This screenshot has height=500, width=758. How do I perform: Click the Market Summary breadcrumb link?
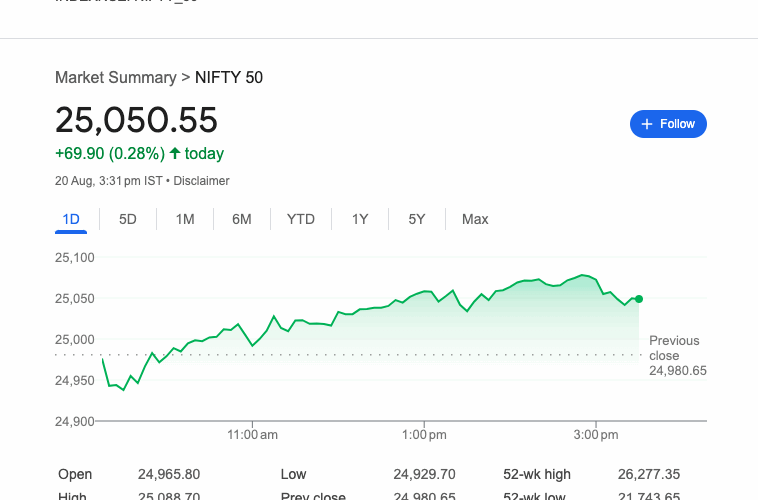[x=115, y=77]
